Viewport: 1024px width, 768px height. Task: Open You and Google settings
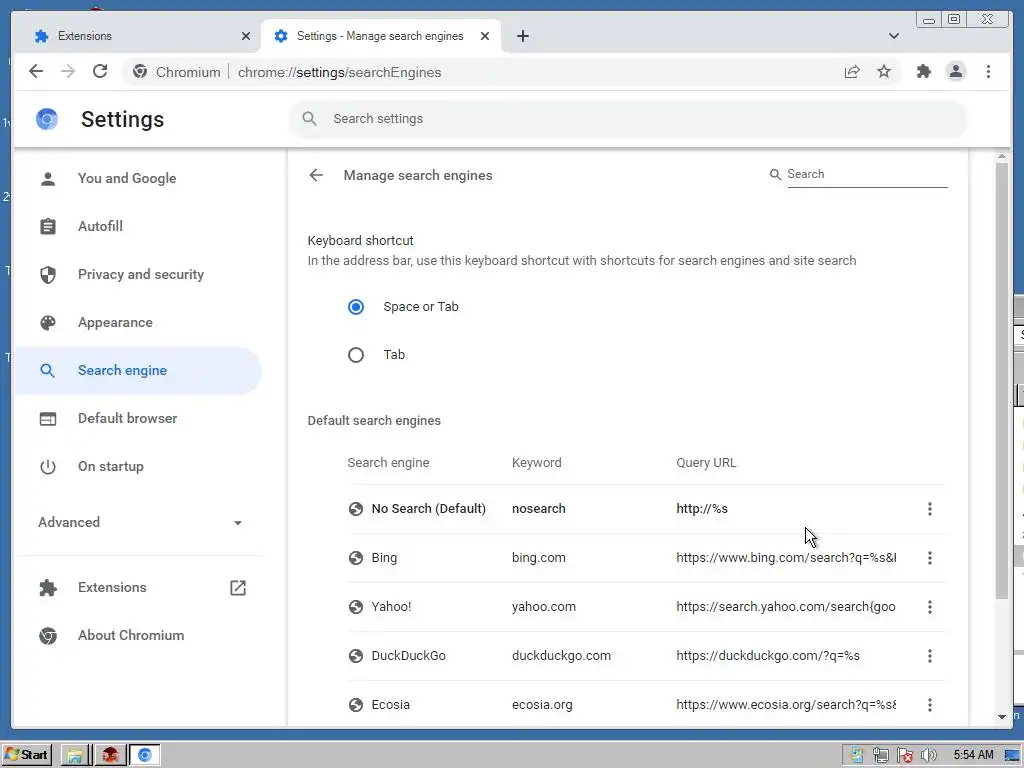click(x=138, y=178)
